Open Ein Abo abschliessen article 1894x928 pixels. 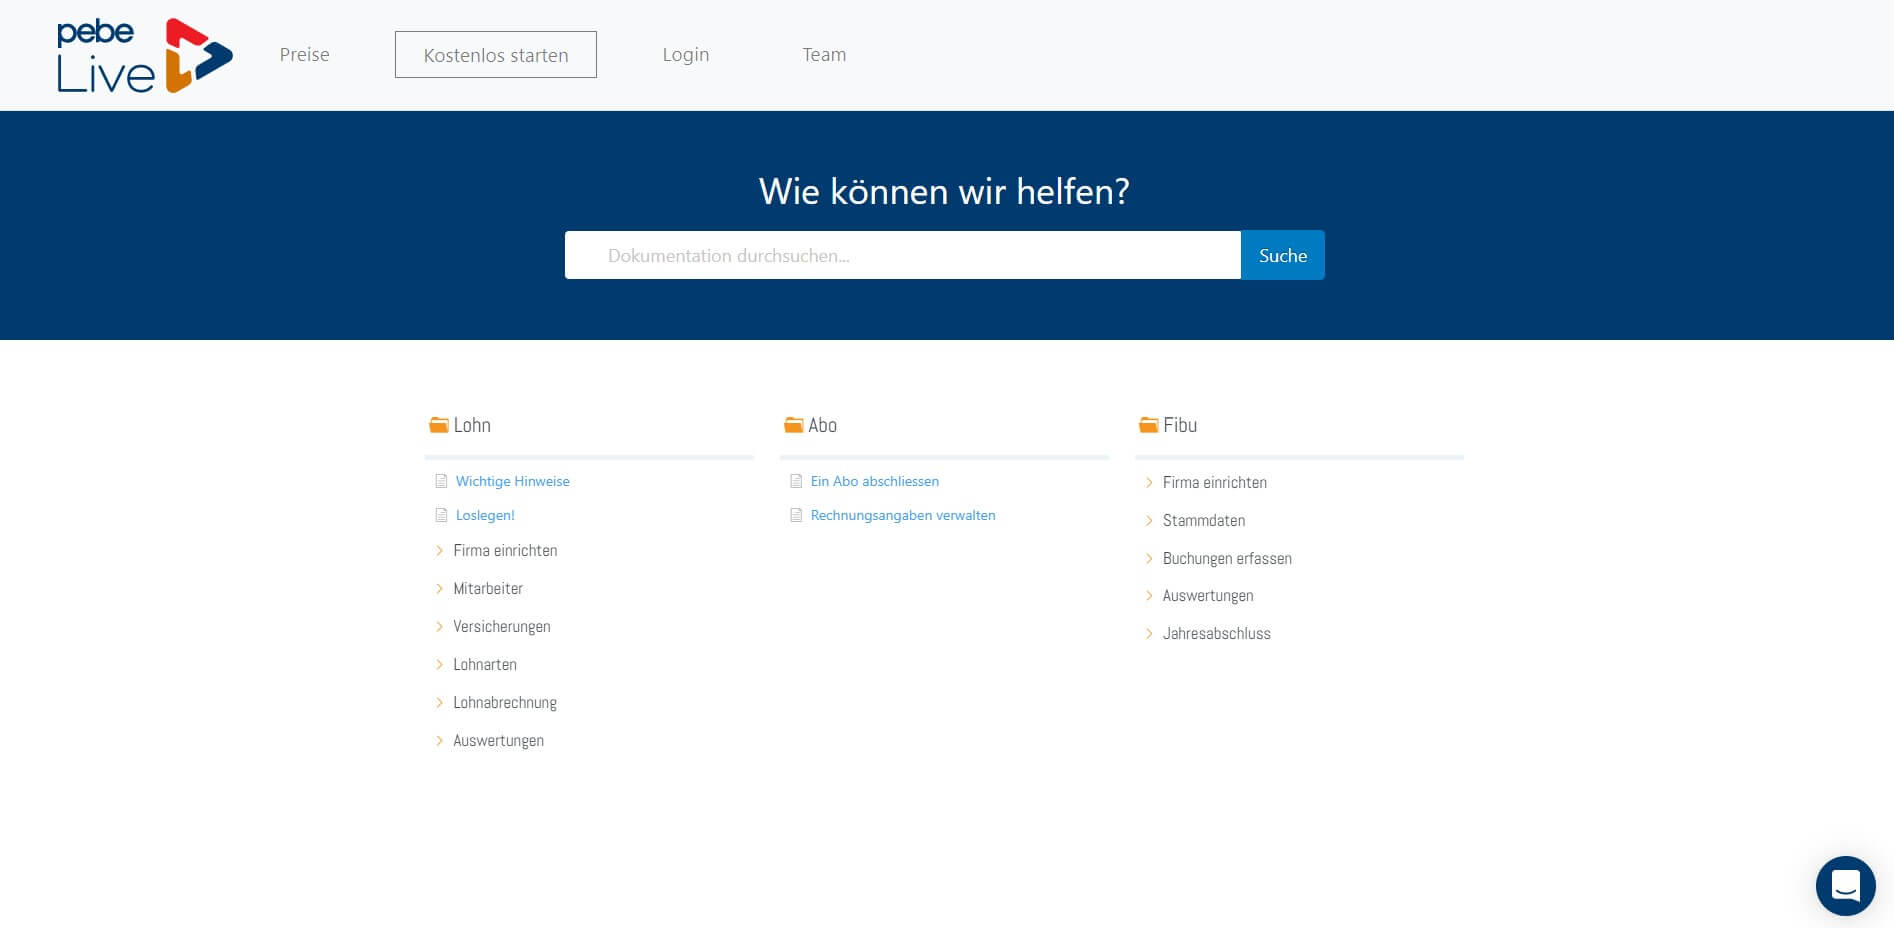pyautogui.click(x=875, y=481)
